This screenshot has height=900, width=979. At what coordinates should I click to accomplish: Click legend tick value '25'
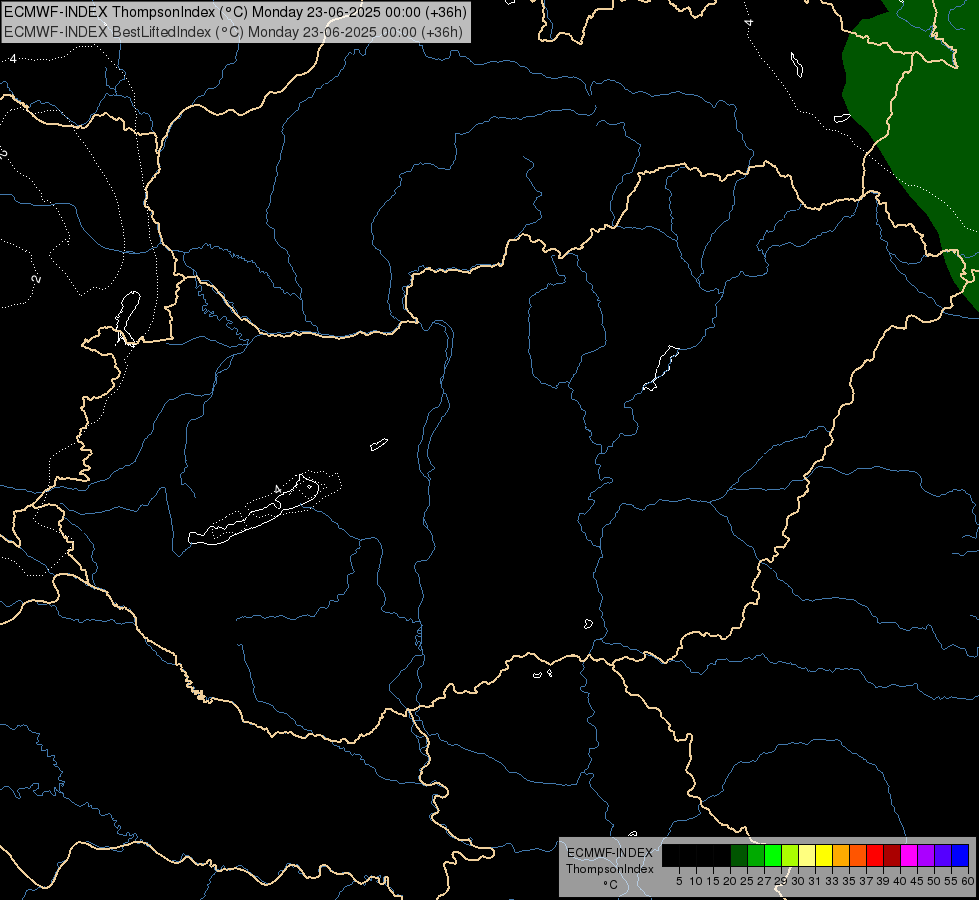click(x=747, y=881)
